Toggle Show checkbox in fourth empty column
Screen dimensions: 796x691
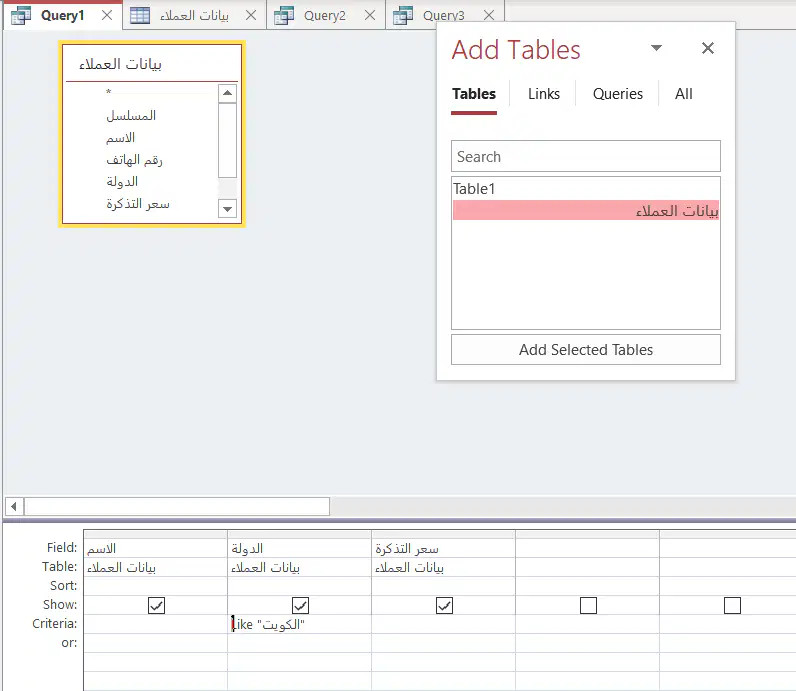point(588,605)
